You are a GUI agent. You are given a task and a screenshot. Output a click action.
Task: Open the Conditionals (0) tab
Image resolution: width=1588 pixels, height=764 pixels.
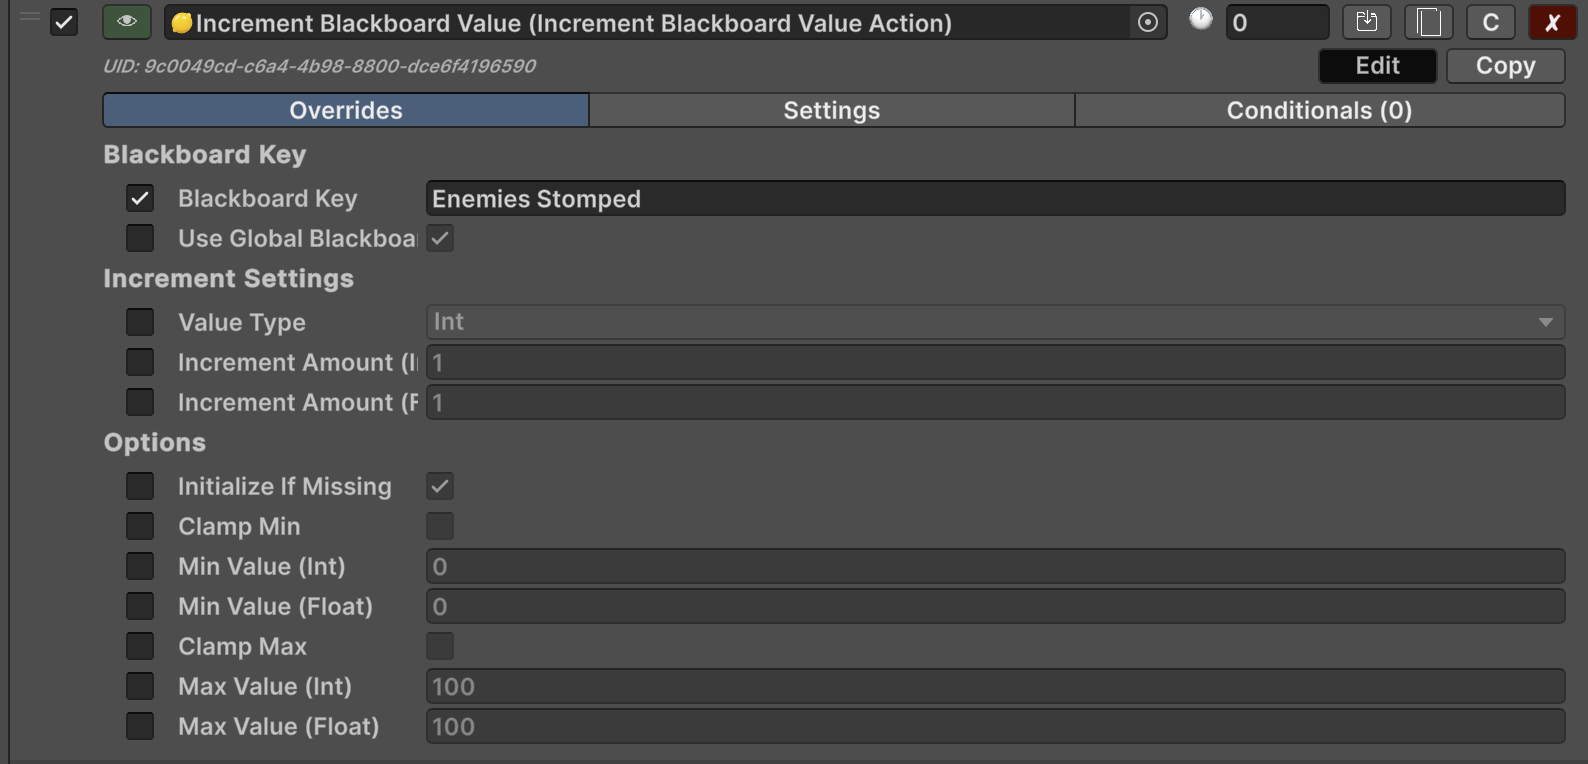click(x=1319, y=110)
